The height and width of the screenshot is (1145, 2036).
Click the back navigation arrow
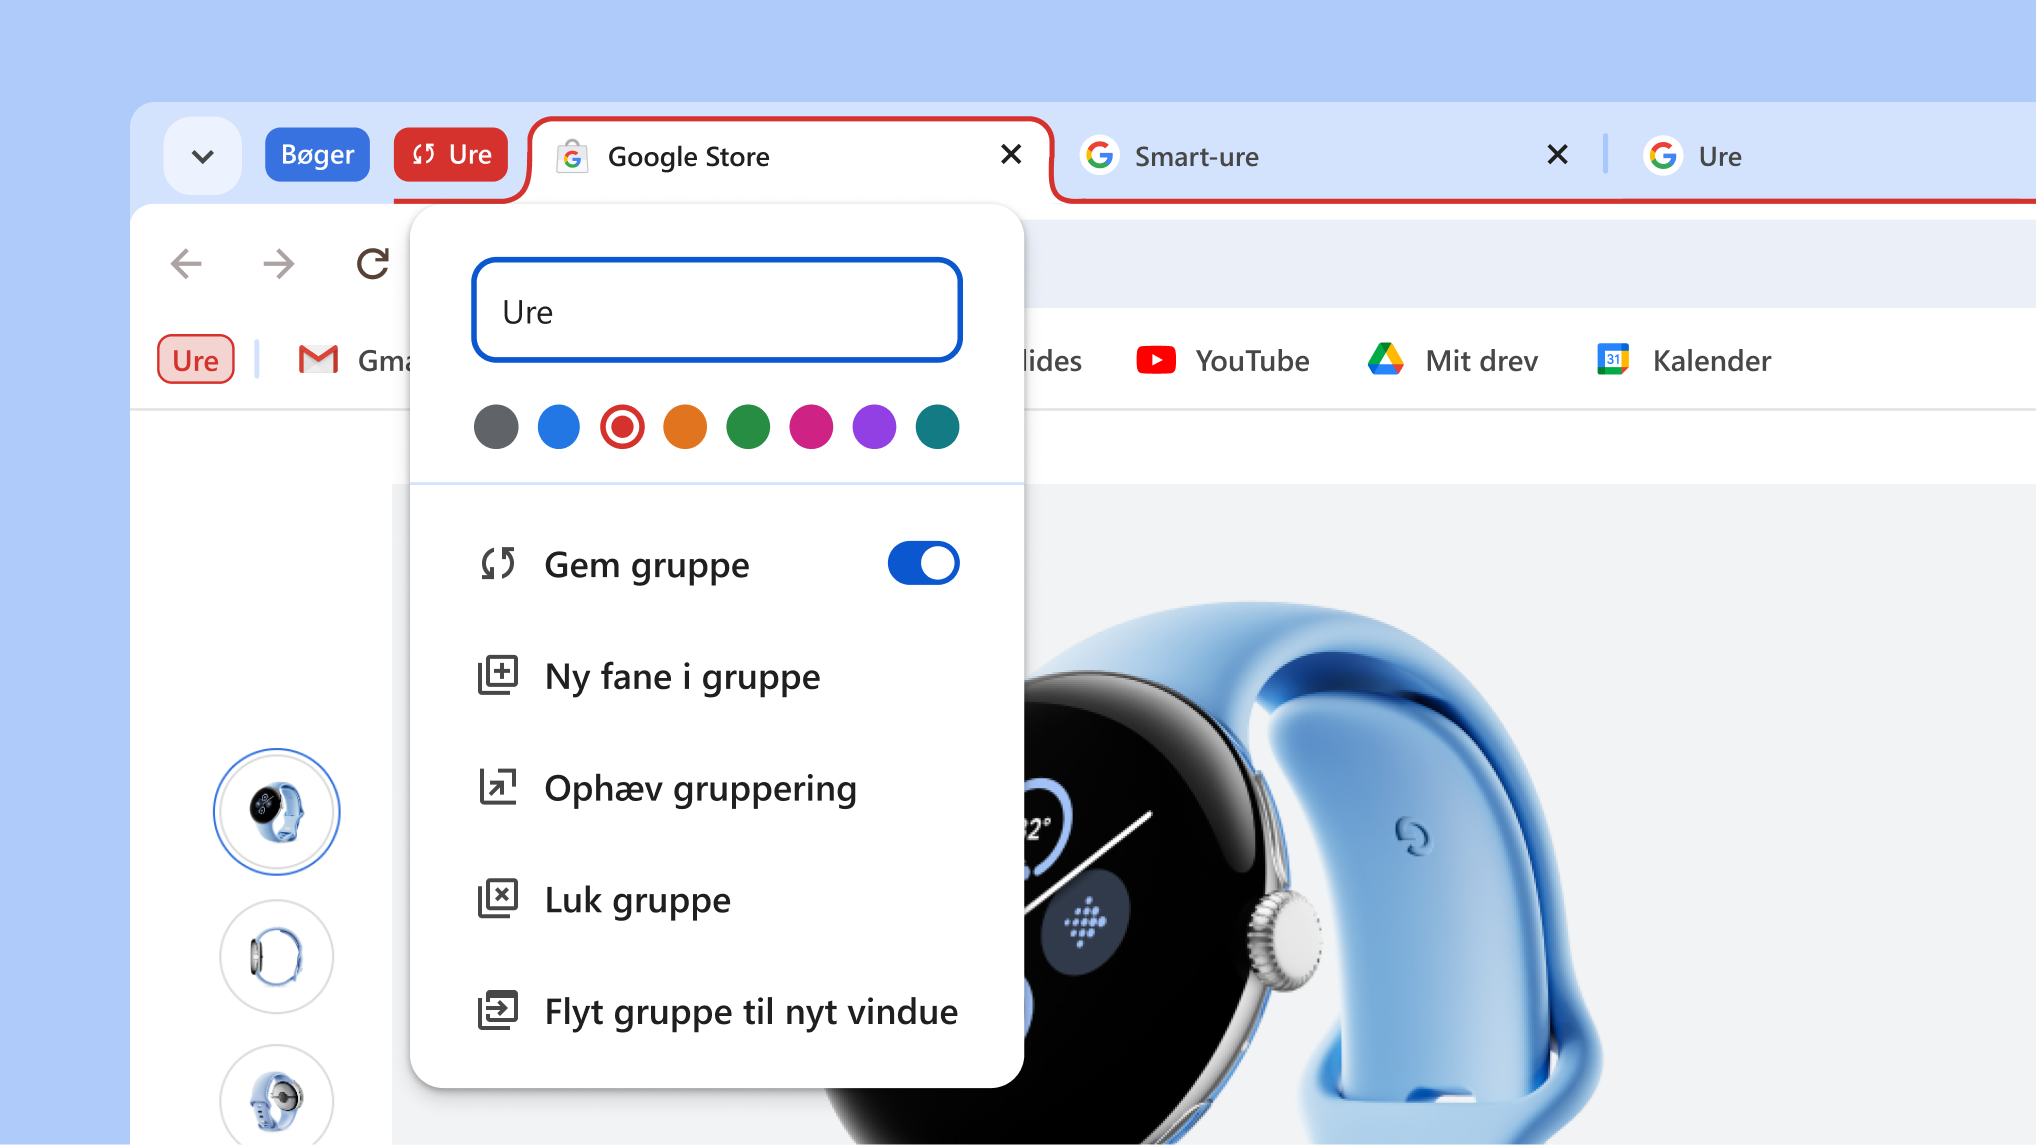(x=185, y=263)
